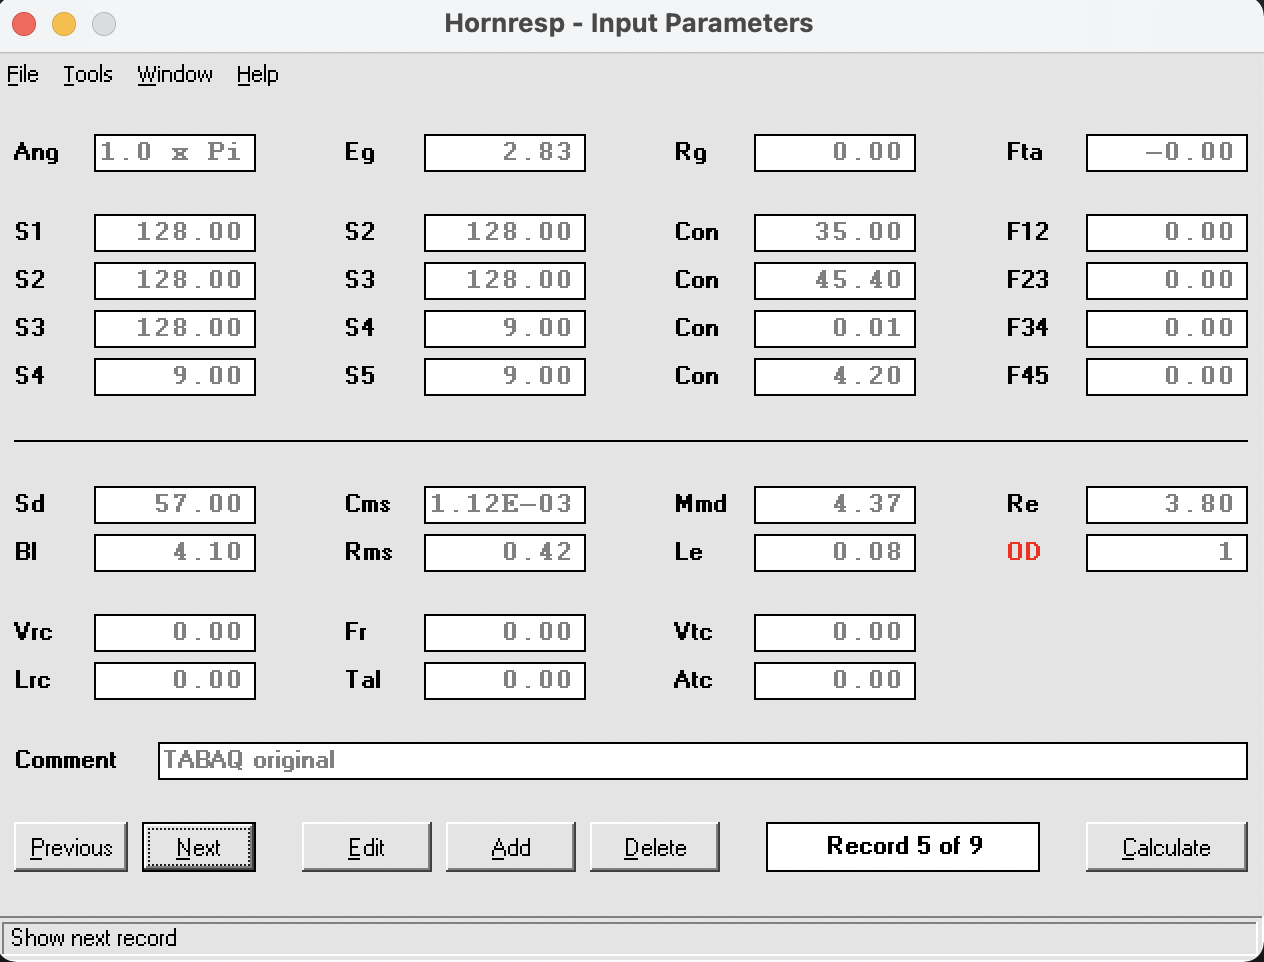1264x962 pixels.
Task: Select the Cms field 1.12E-03
Action: pos(505,505)
